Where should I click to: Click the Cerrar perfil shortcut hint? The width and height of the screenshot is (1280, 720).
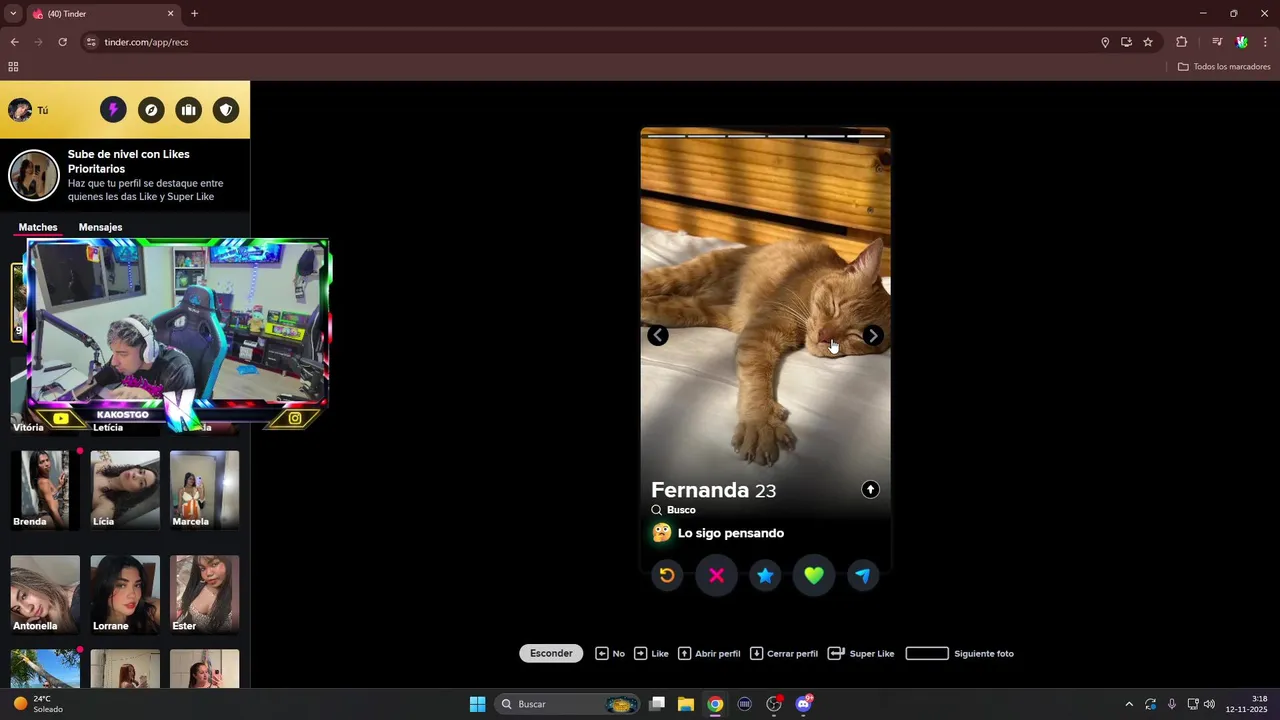point(784,653)
